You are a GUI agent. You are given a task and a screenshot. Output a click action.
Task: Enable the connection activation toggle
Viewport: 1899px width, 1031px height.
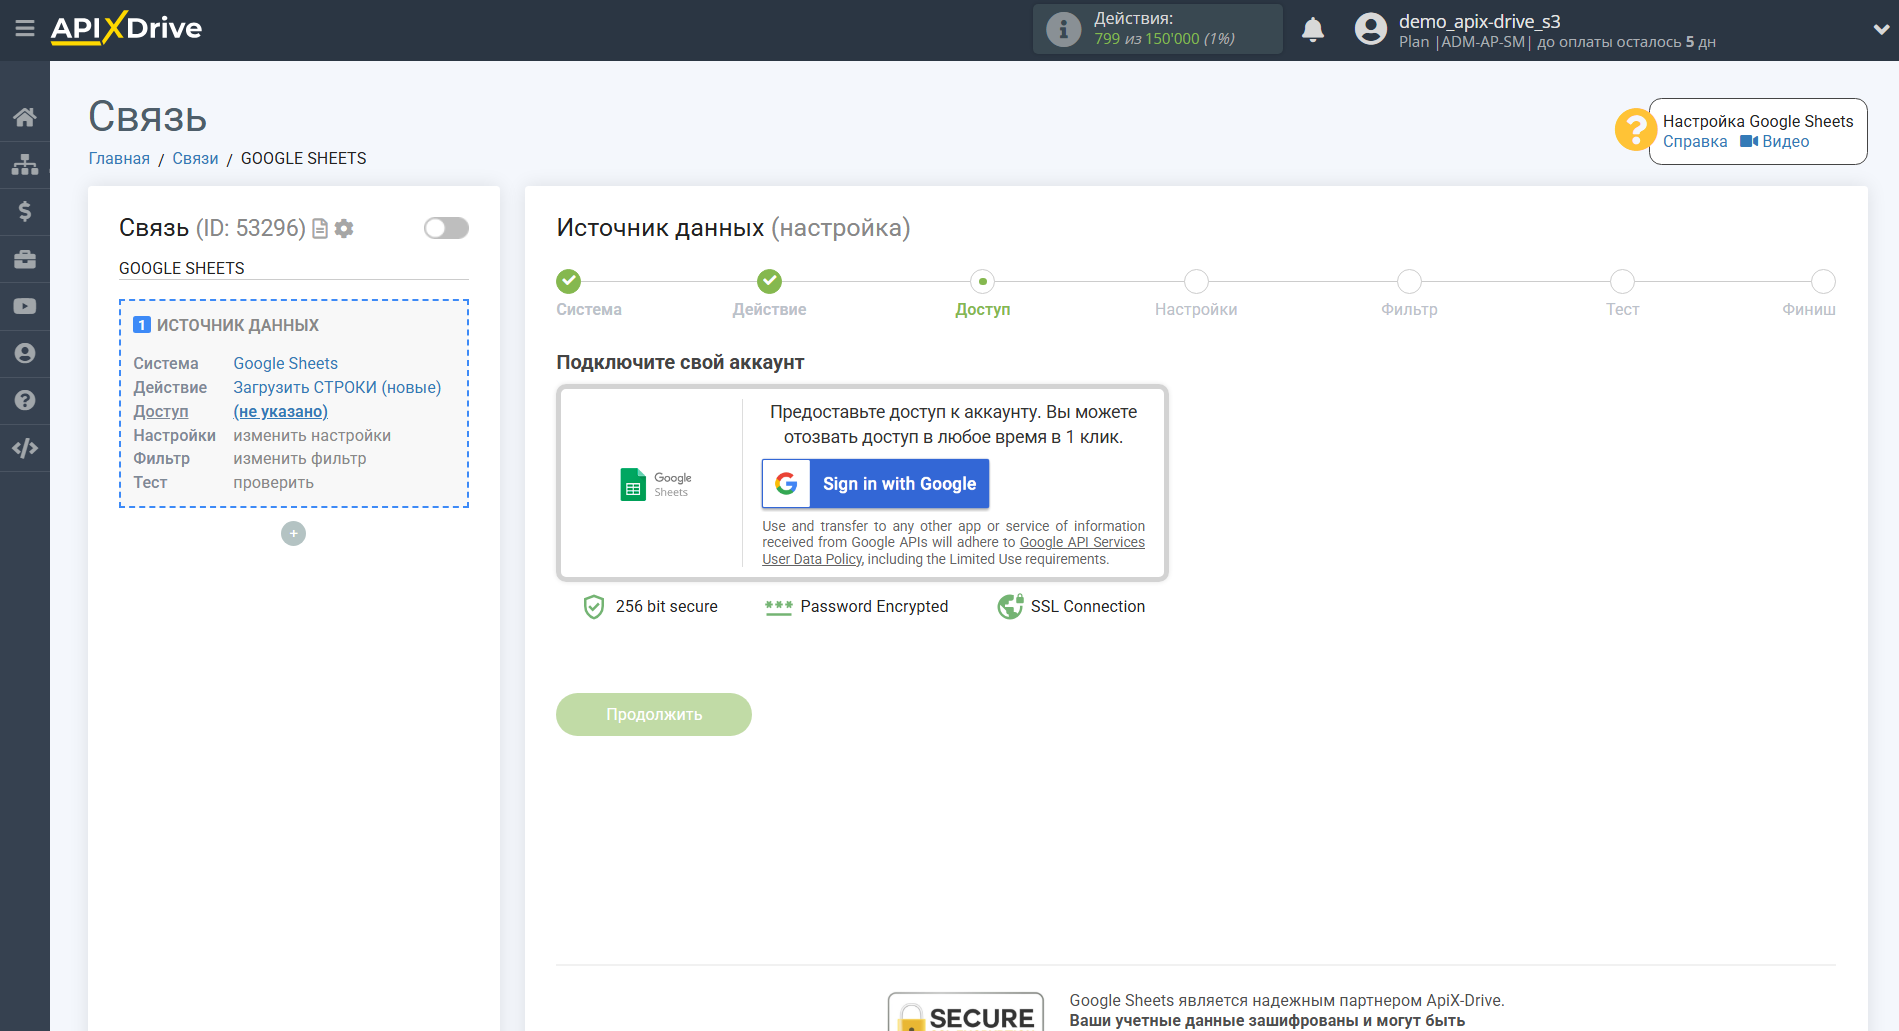point(446,228)
